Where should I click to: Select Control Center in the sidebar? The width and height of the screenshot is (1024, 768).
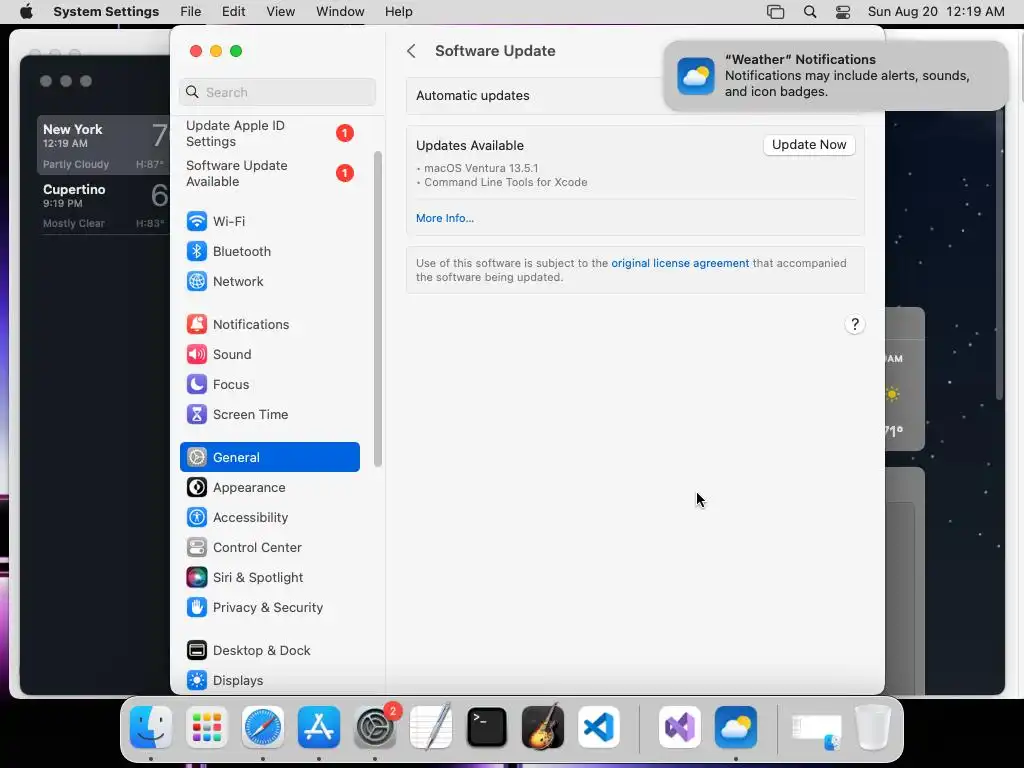(x=270, y=548)
